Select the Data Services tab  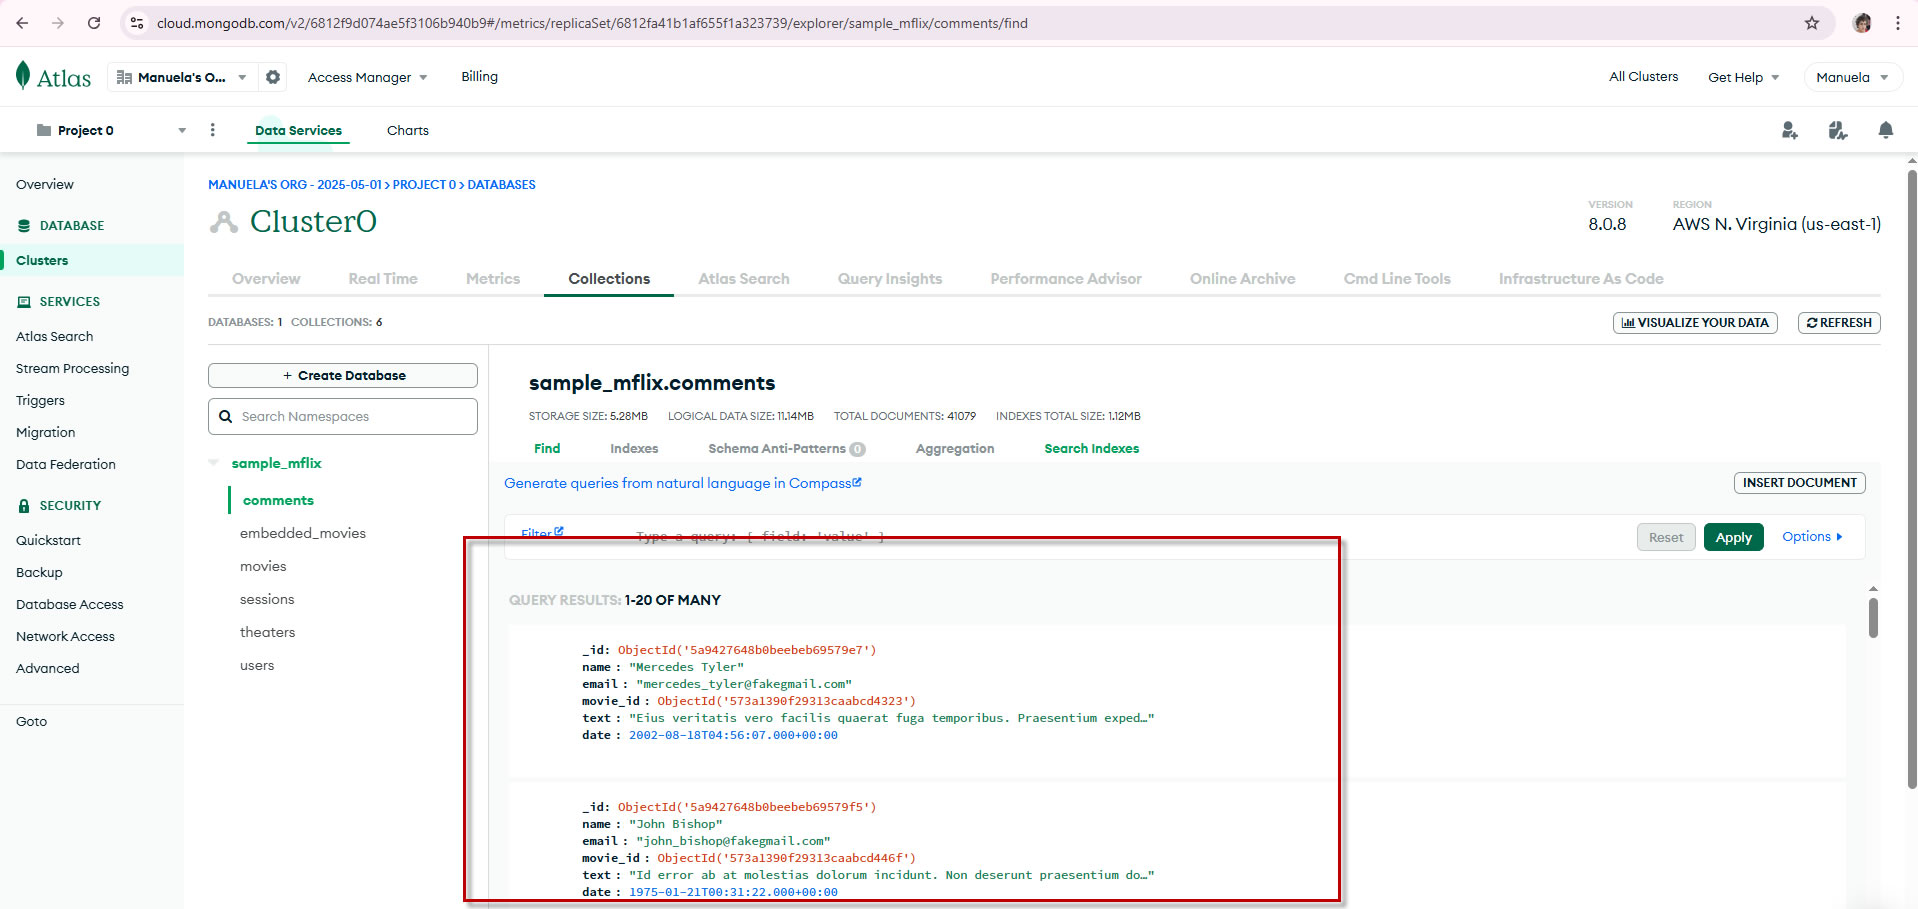[298, 130]
